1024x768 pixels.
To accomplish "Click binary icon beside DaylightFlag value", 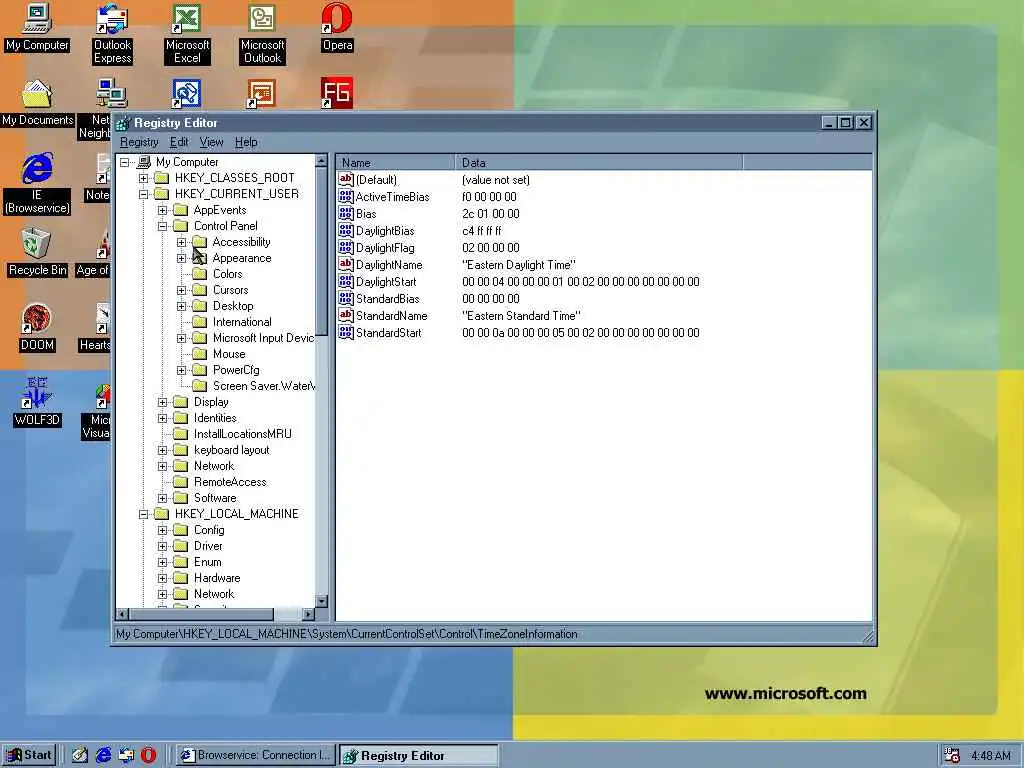I will point(346,248).
